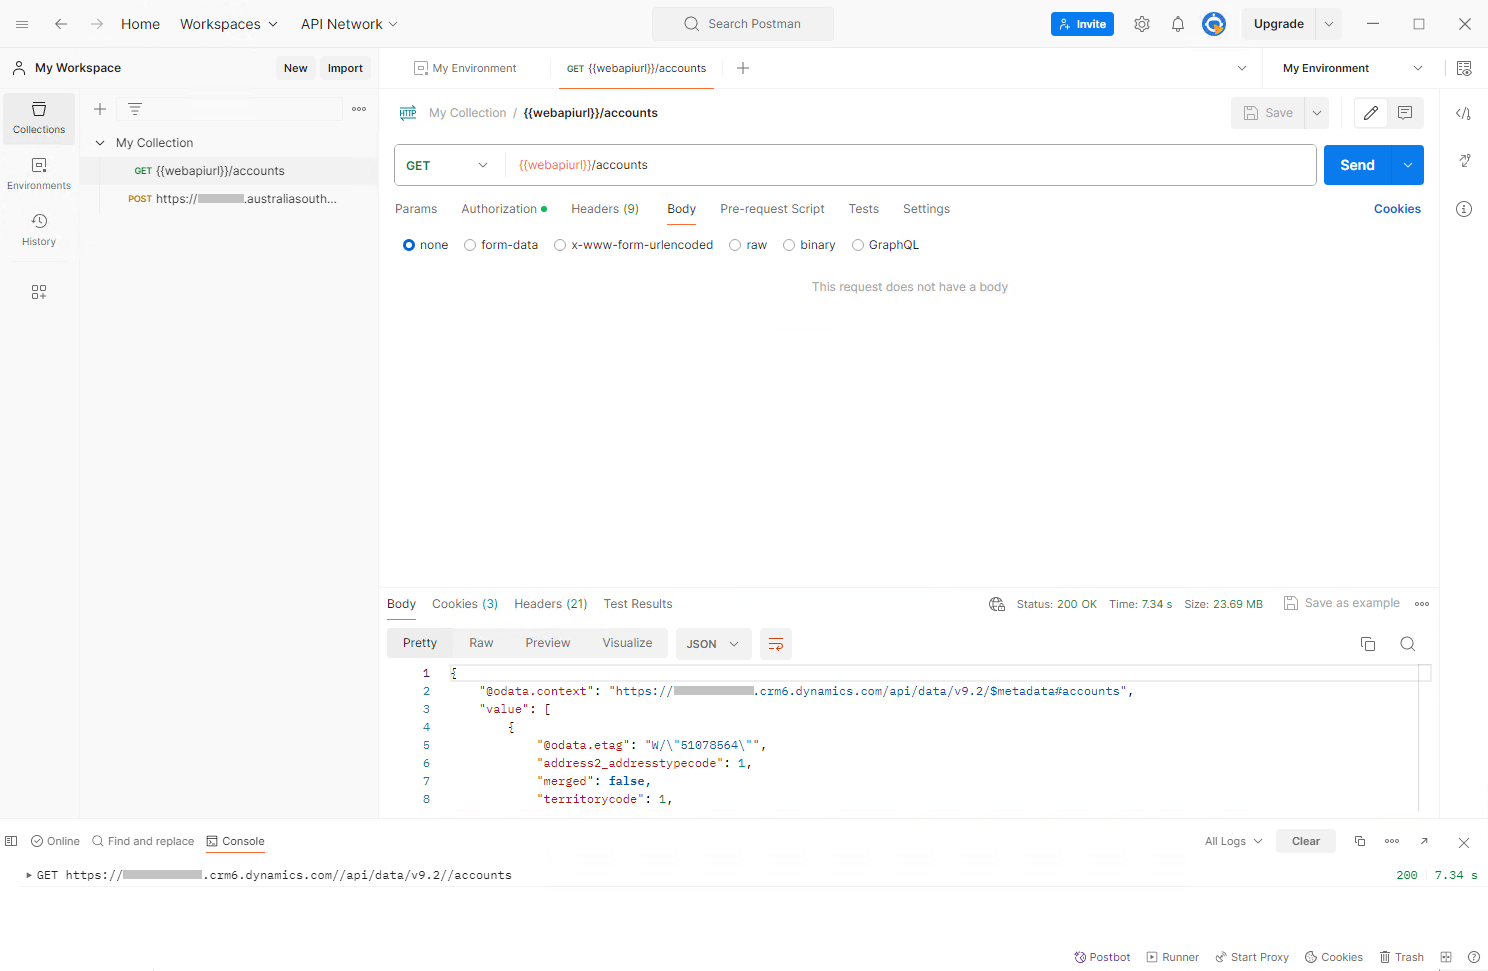The height and width of the screenshot is (971, 1488).
Task: Select the raw body option
Action: tap(735, 245)
